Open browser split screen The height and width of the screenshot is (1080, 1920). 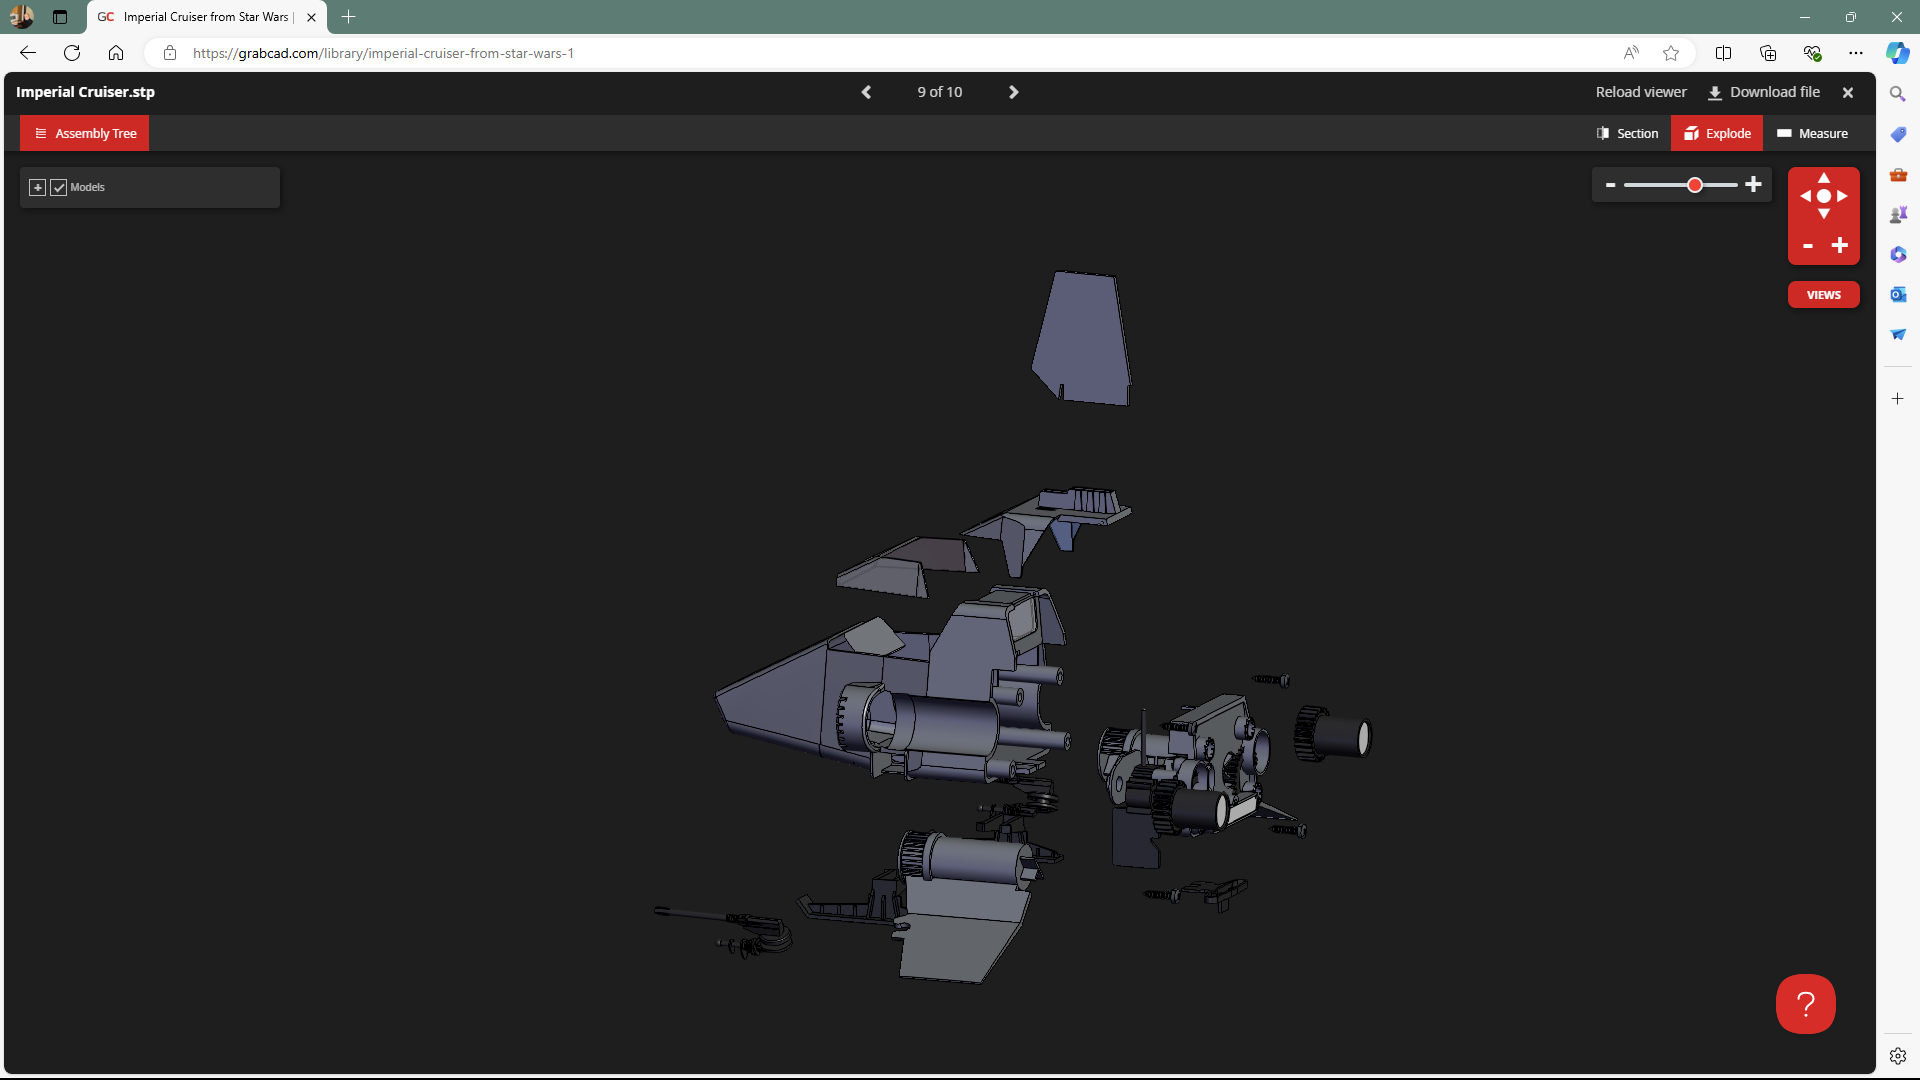(x=1723, y=53)
